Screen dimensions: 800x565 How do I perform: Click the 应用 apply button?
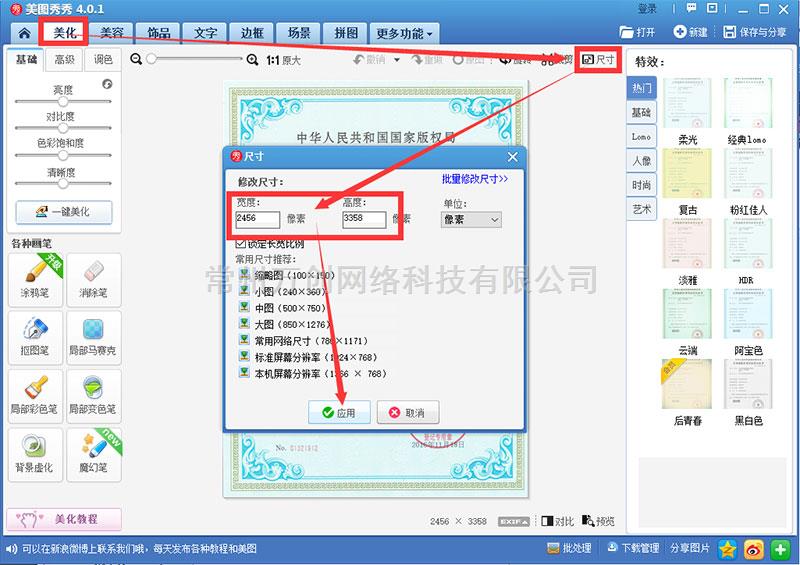(x=339, y=412)
